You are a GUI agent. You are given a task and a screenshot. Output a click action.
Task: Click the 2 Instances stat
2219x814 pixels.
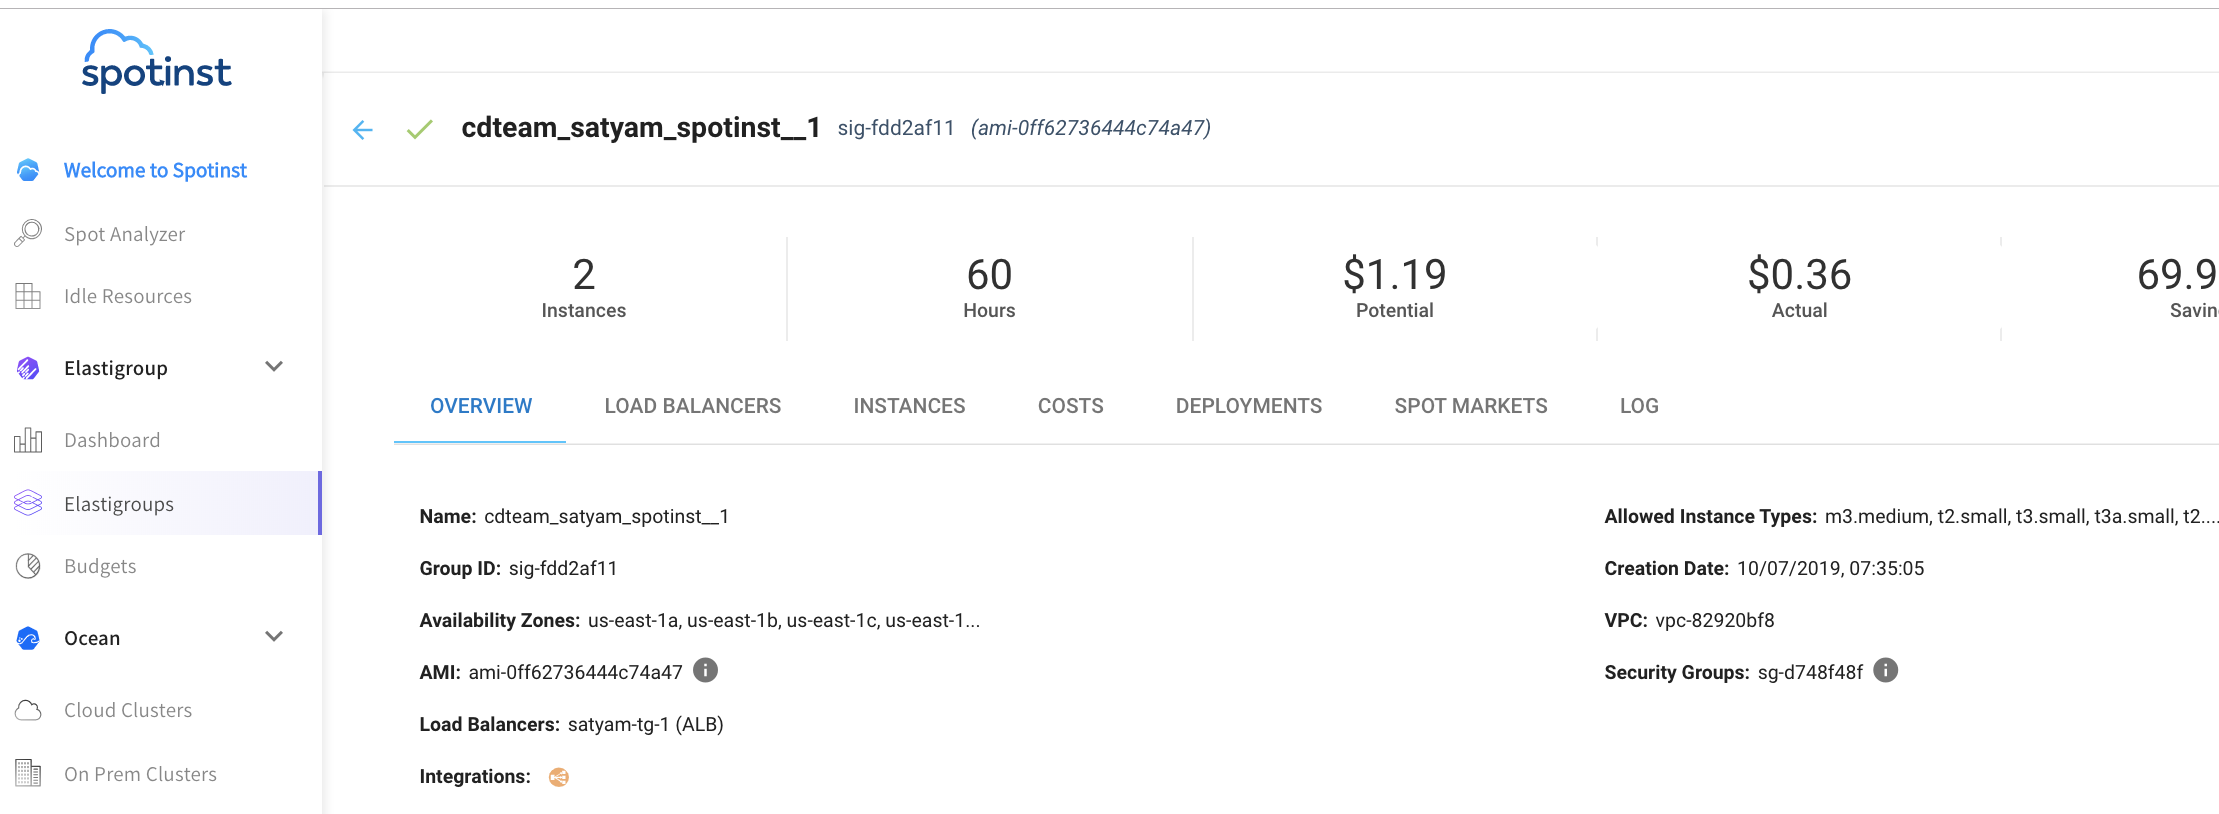[x=584, y=288]
